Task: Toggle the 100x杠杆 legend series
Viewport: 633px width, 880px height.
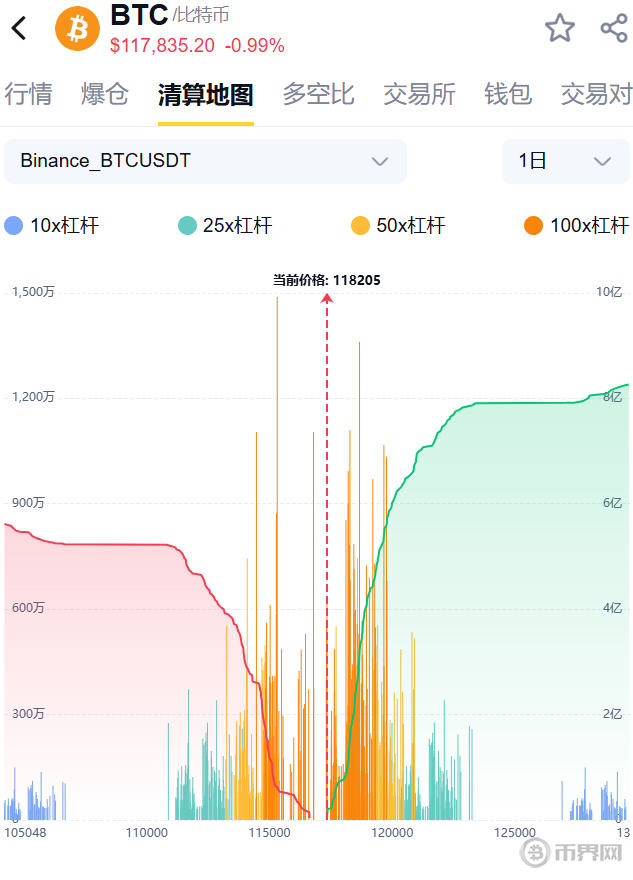Action: pos(576,225)
